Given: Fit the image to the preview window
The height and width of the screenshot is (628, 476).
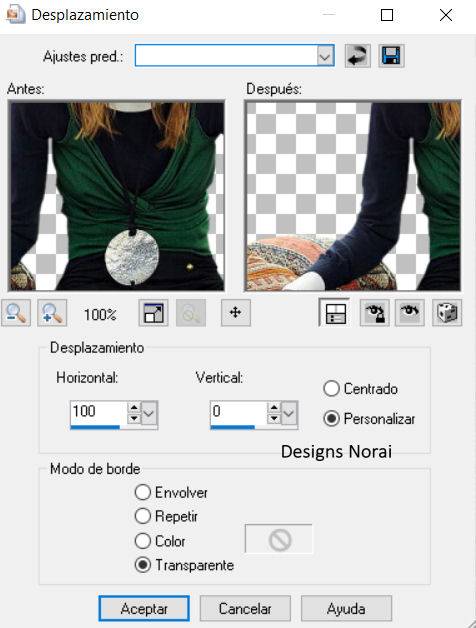Looking at the screenshot, I should click(x=153, y=313).
